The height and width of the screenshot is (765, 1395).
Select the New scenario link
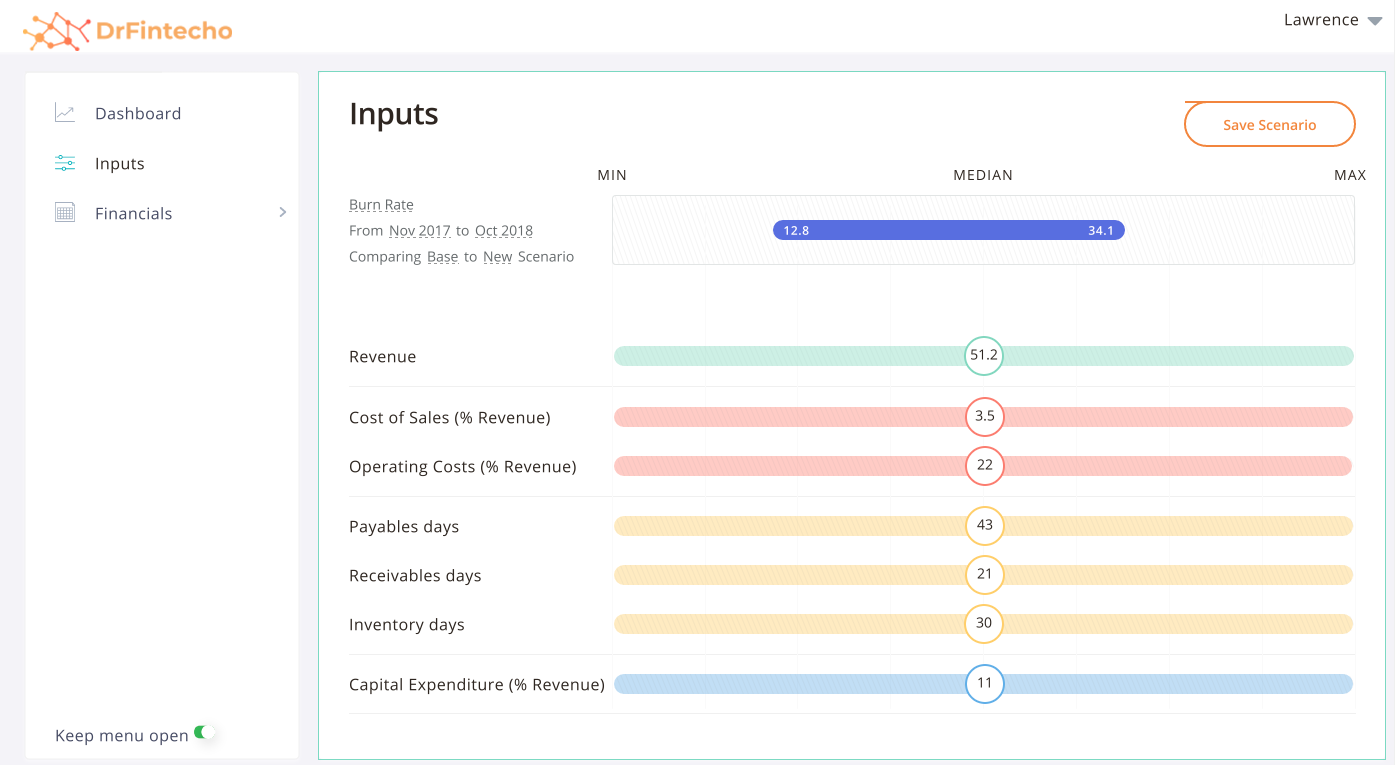[497, 256]
